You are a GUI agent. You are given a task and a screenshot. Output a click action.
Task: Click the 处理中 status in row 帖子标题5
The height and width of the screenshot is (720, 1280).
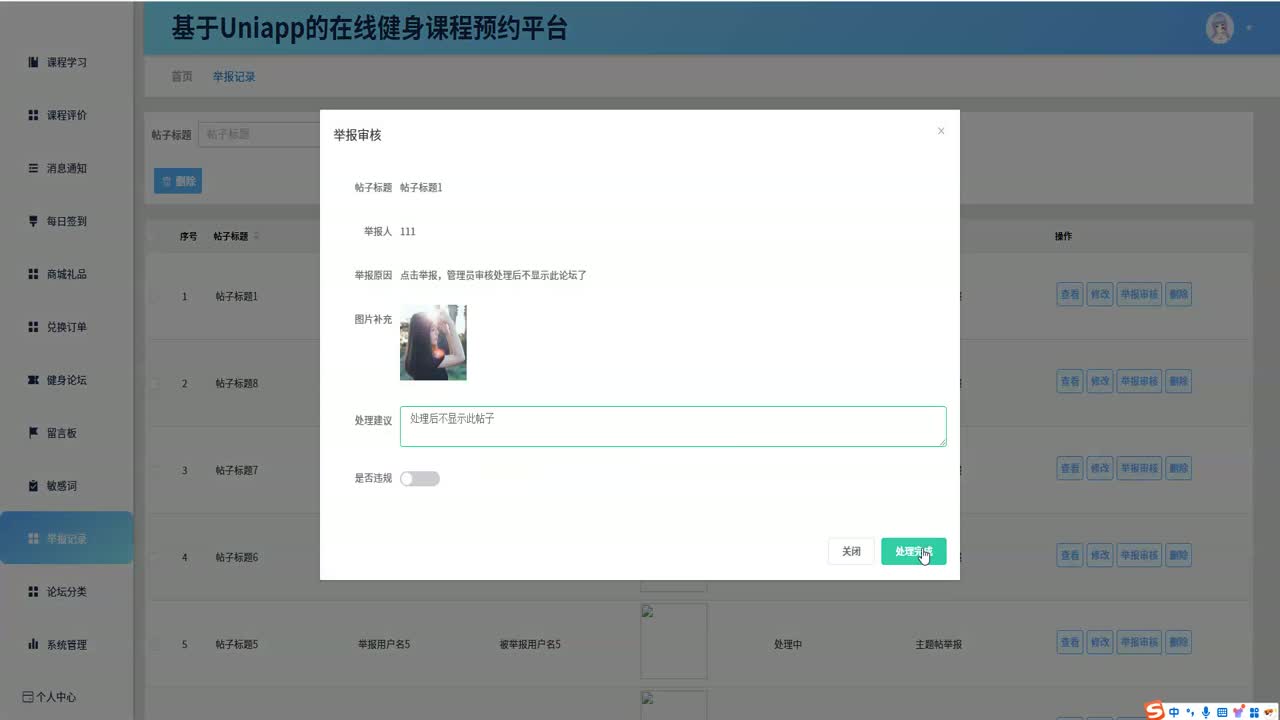pos(788,645)
